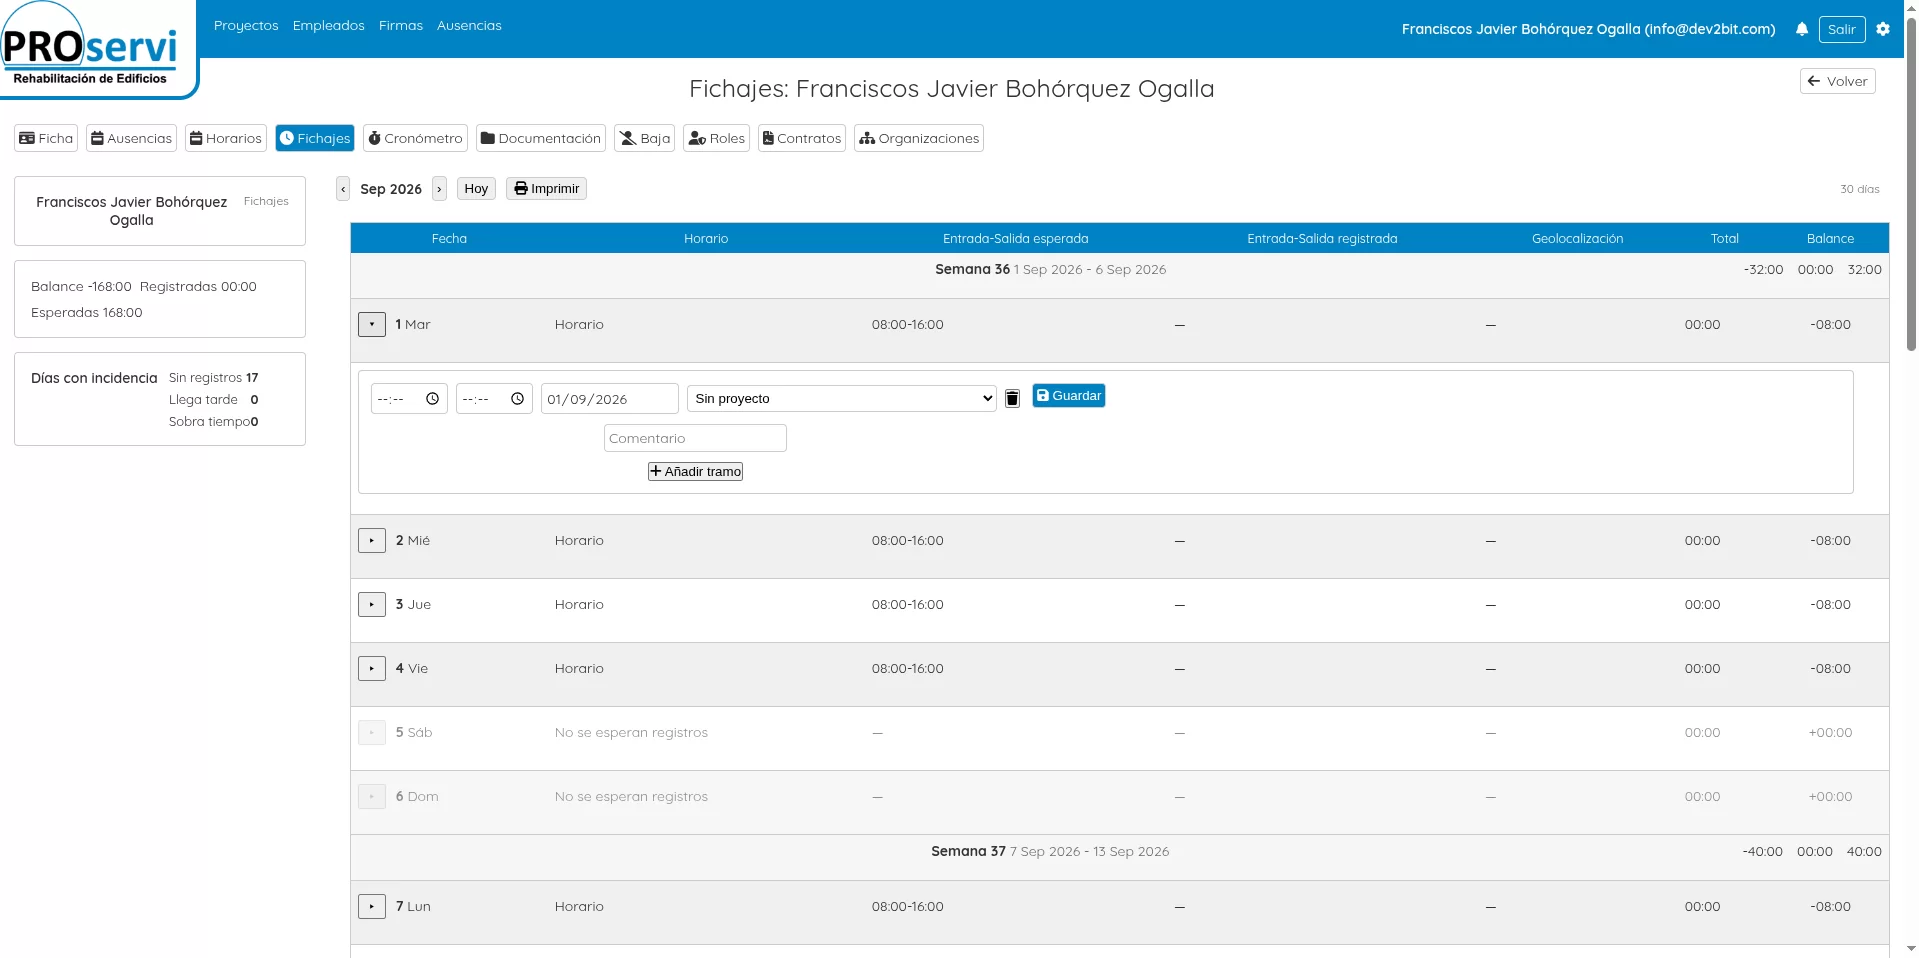Add a segment with Añadir tramo
The height and width of the screenshot is (958, 1919).
(695, 471)
